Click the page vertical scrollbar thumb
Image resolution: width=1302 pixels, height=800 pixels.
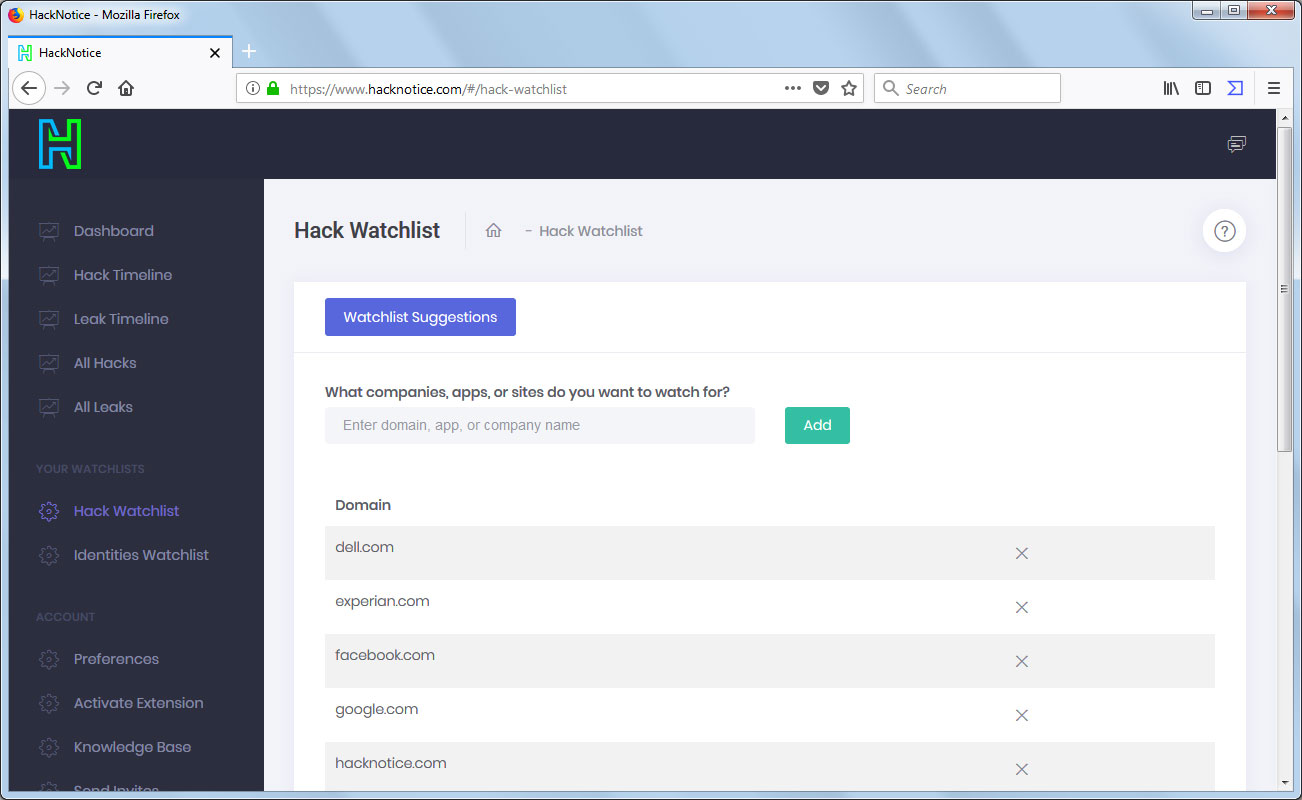[1285, 290]
